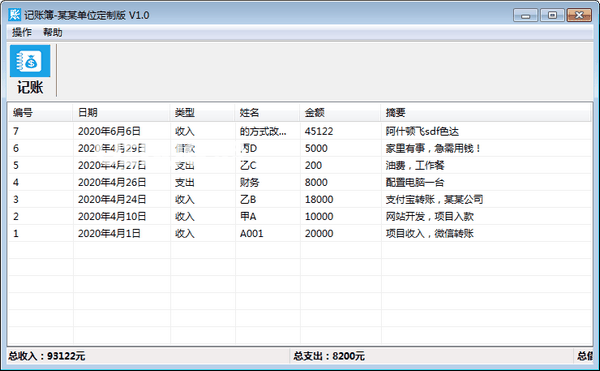Sort by the 摘要 column header
Viewport: 600px width, 371px height.
[486, 112]
